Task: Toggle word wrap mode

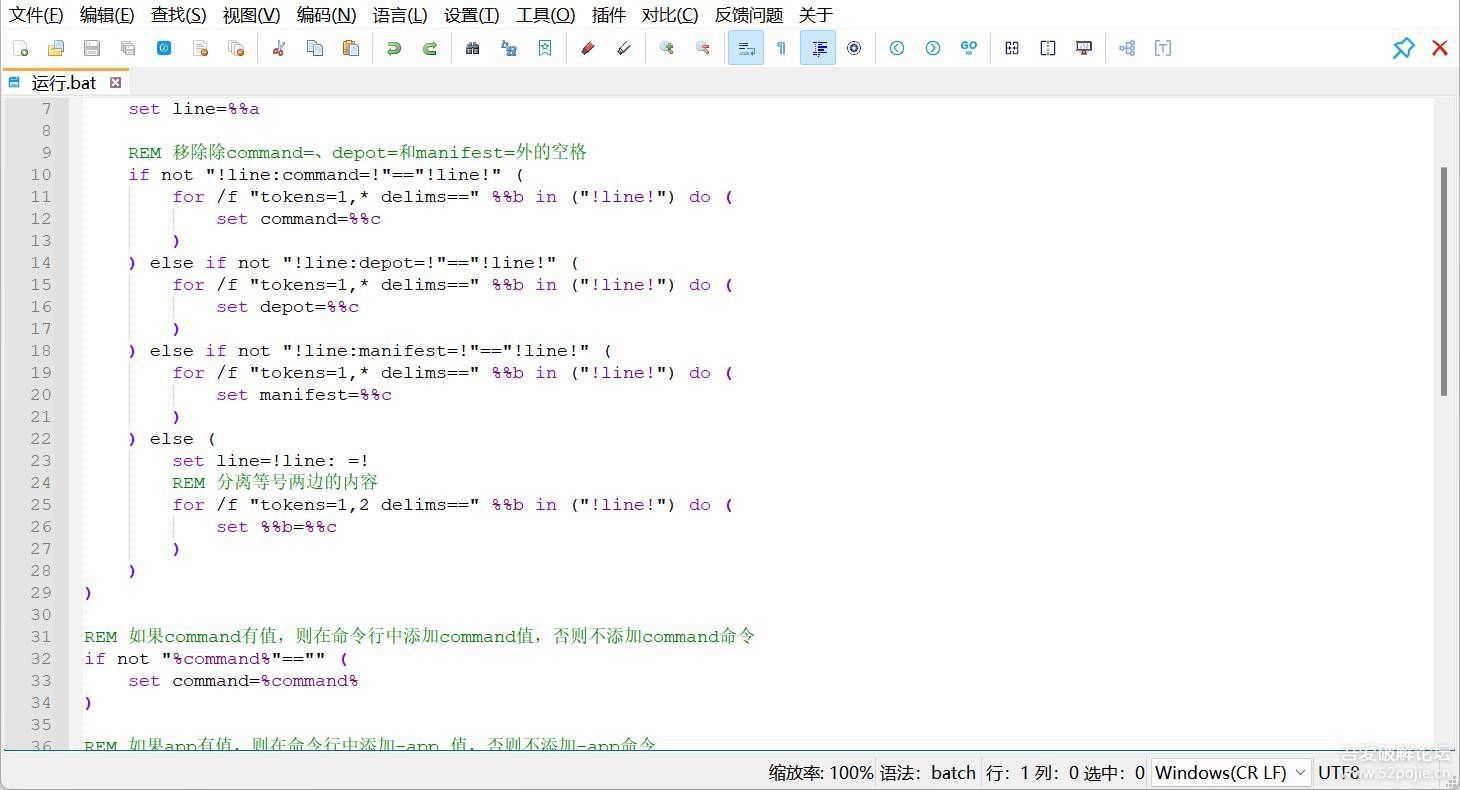Action: [x=746, y=47]
